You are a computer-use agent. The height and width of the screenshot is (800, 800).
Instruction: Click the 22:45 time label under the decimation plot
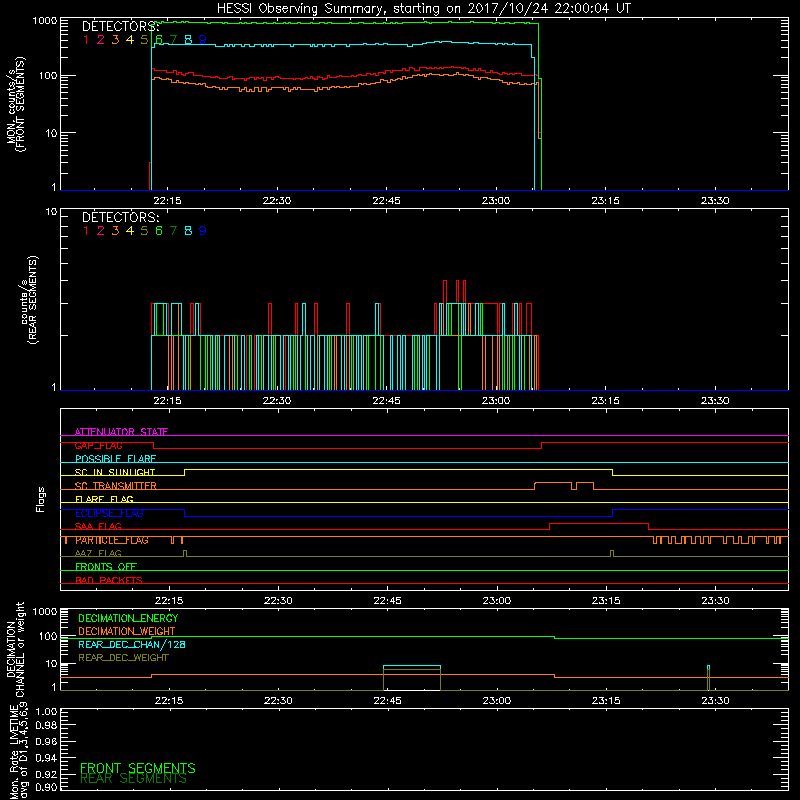(387, 701)
